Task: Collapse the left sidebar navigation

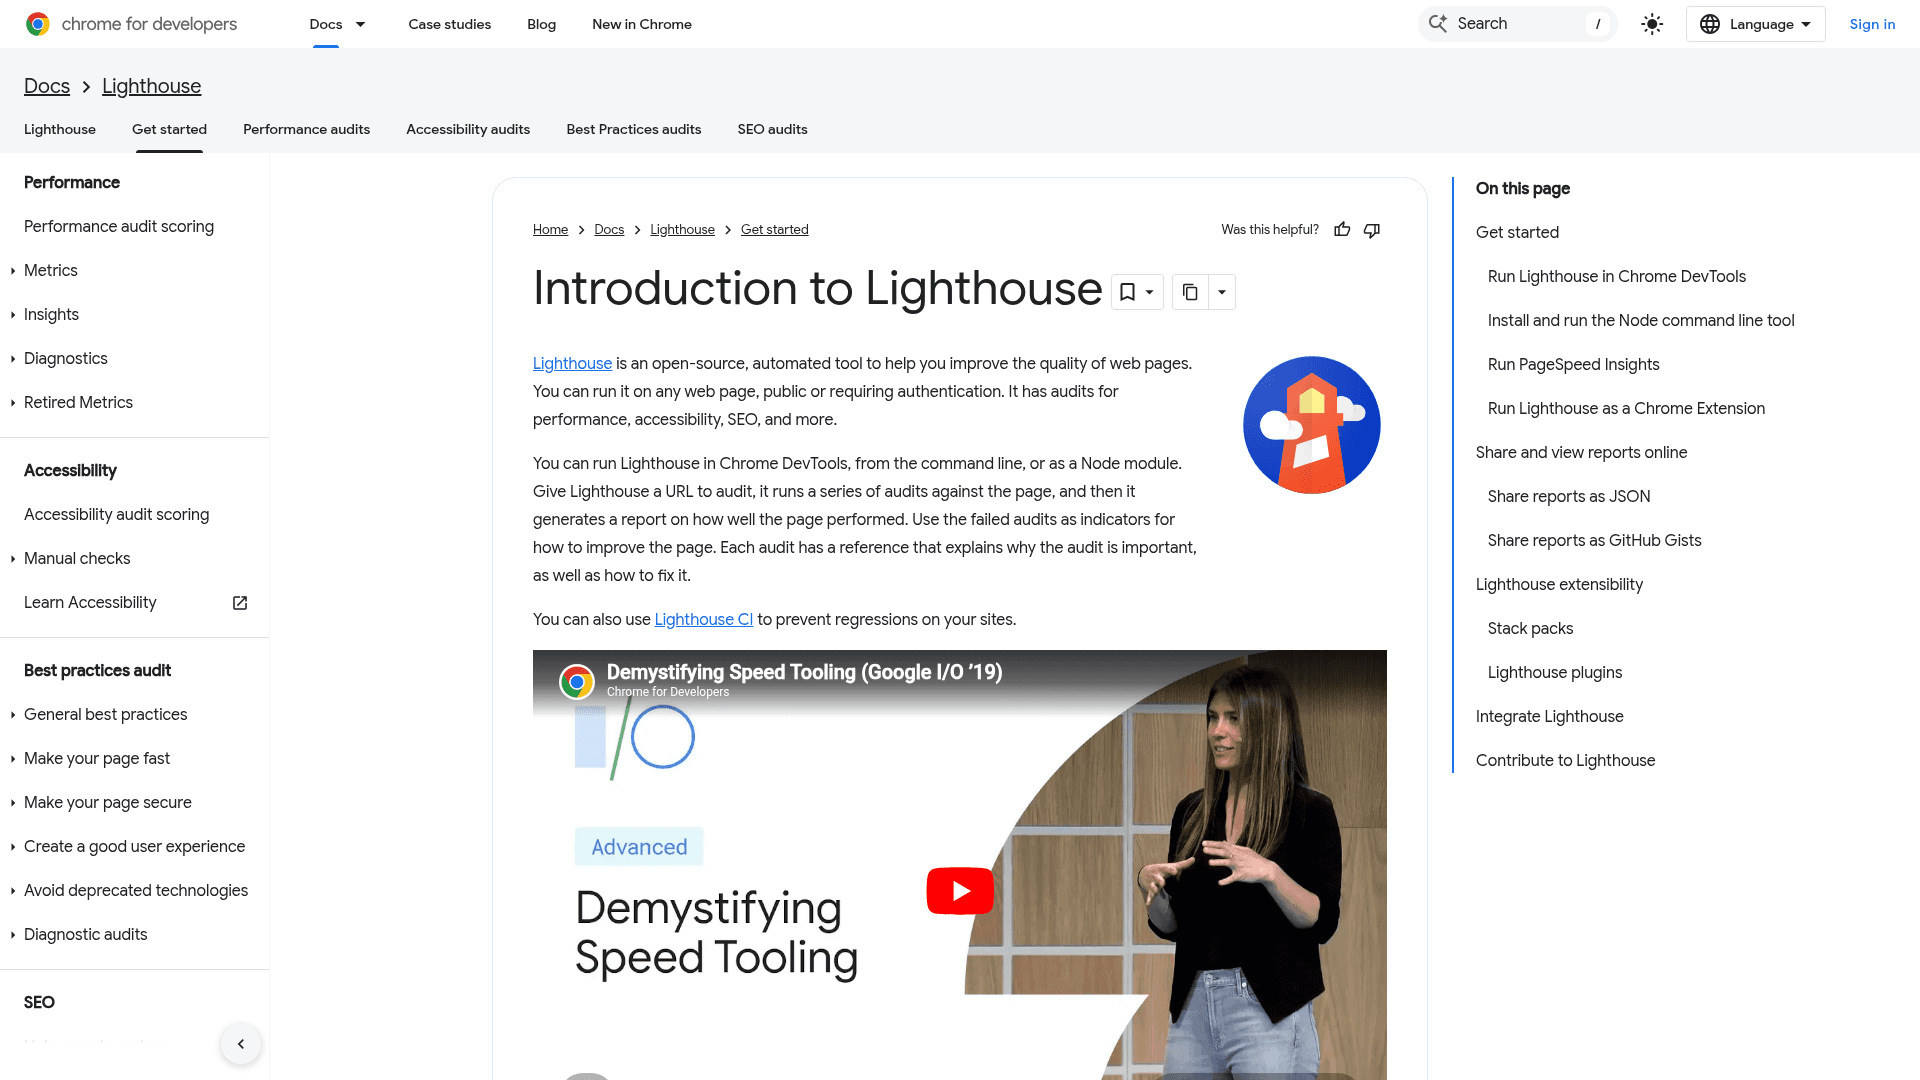Action: (241, 1044)
